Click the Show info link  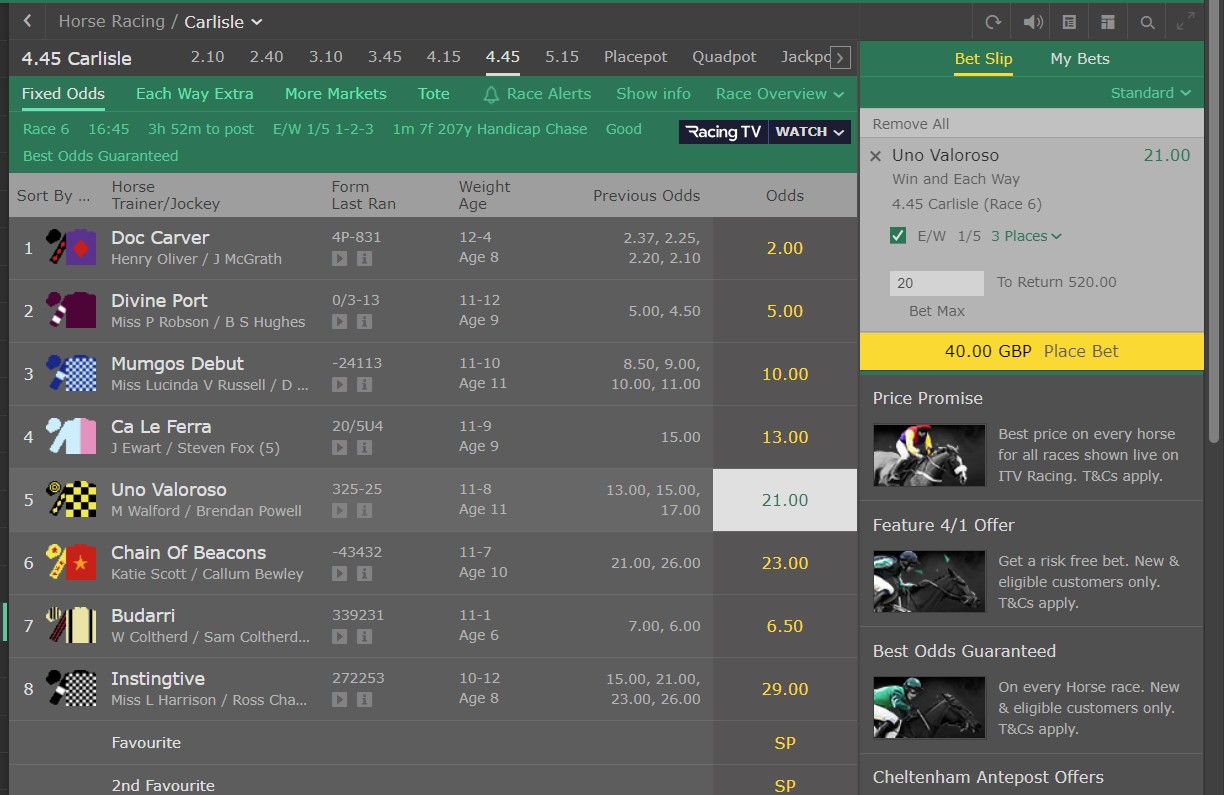(654, 94)
